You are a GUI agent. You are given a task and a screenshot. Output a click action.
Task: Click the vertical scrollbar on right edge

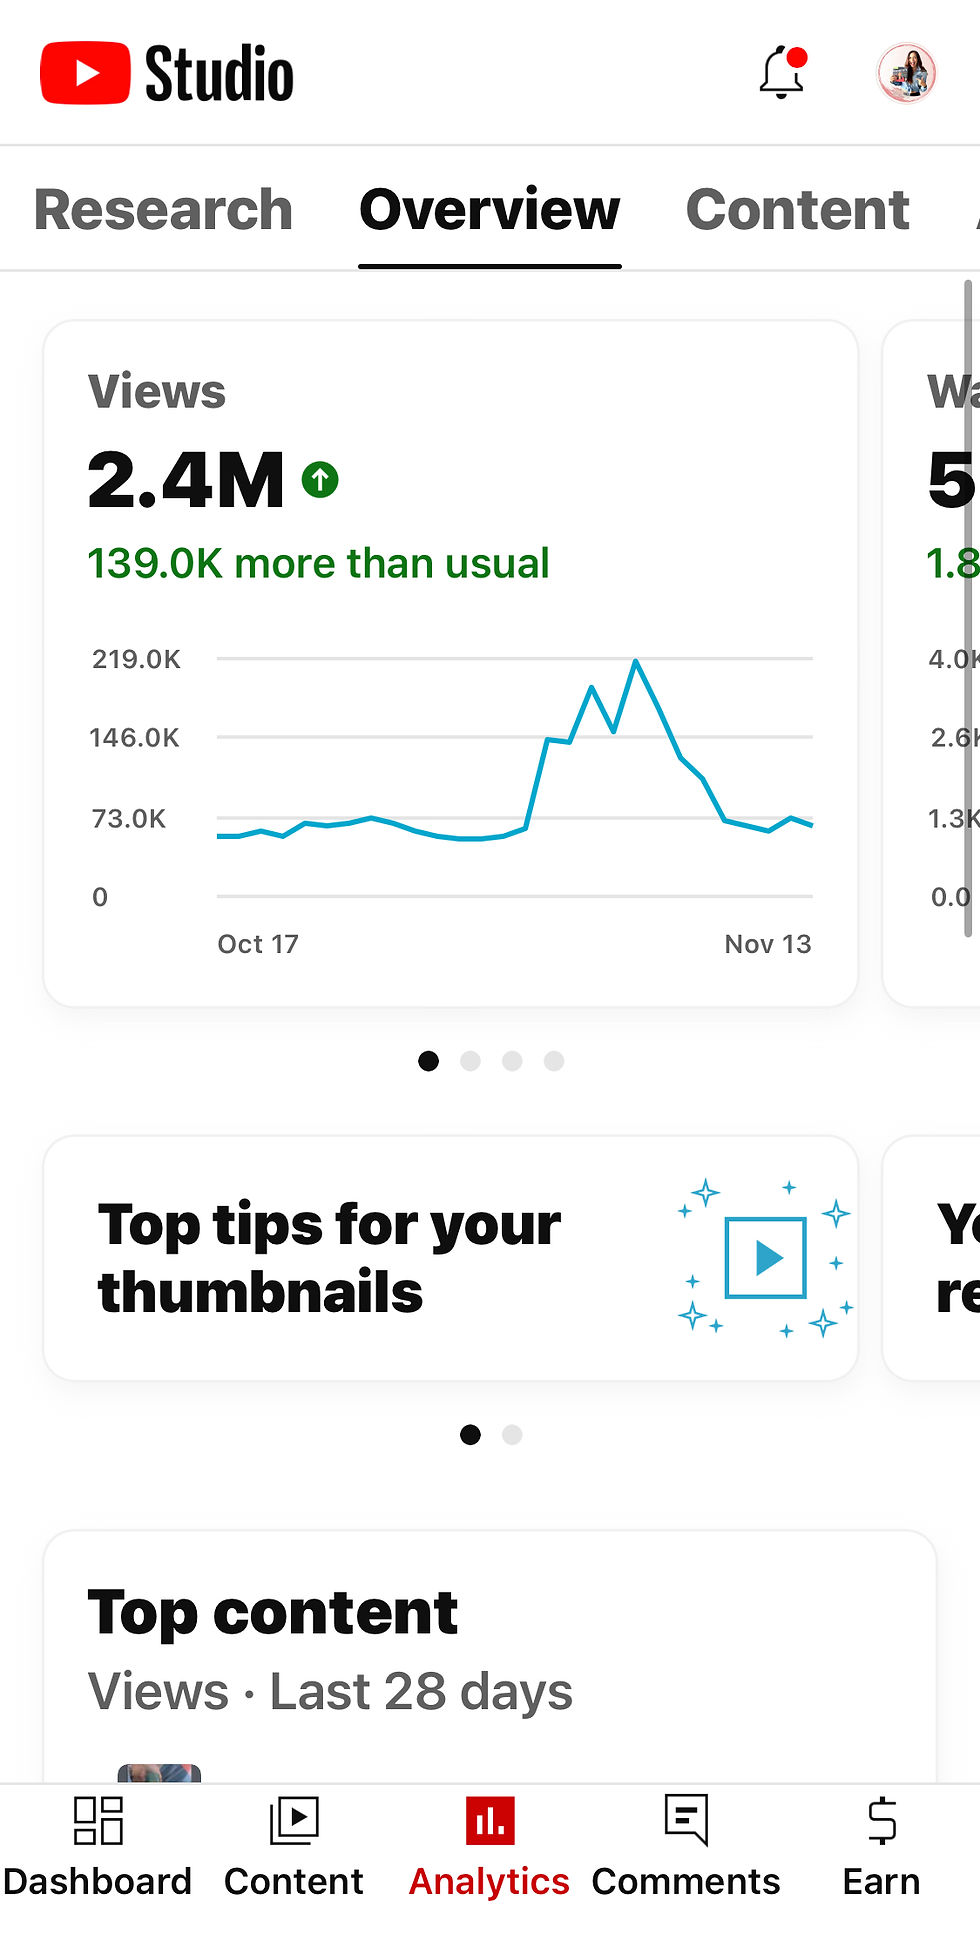point(968,608)
